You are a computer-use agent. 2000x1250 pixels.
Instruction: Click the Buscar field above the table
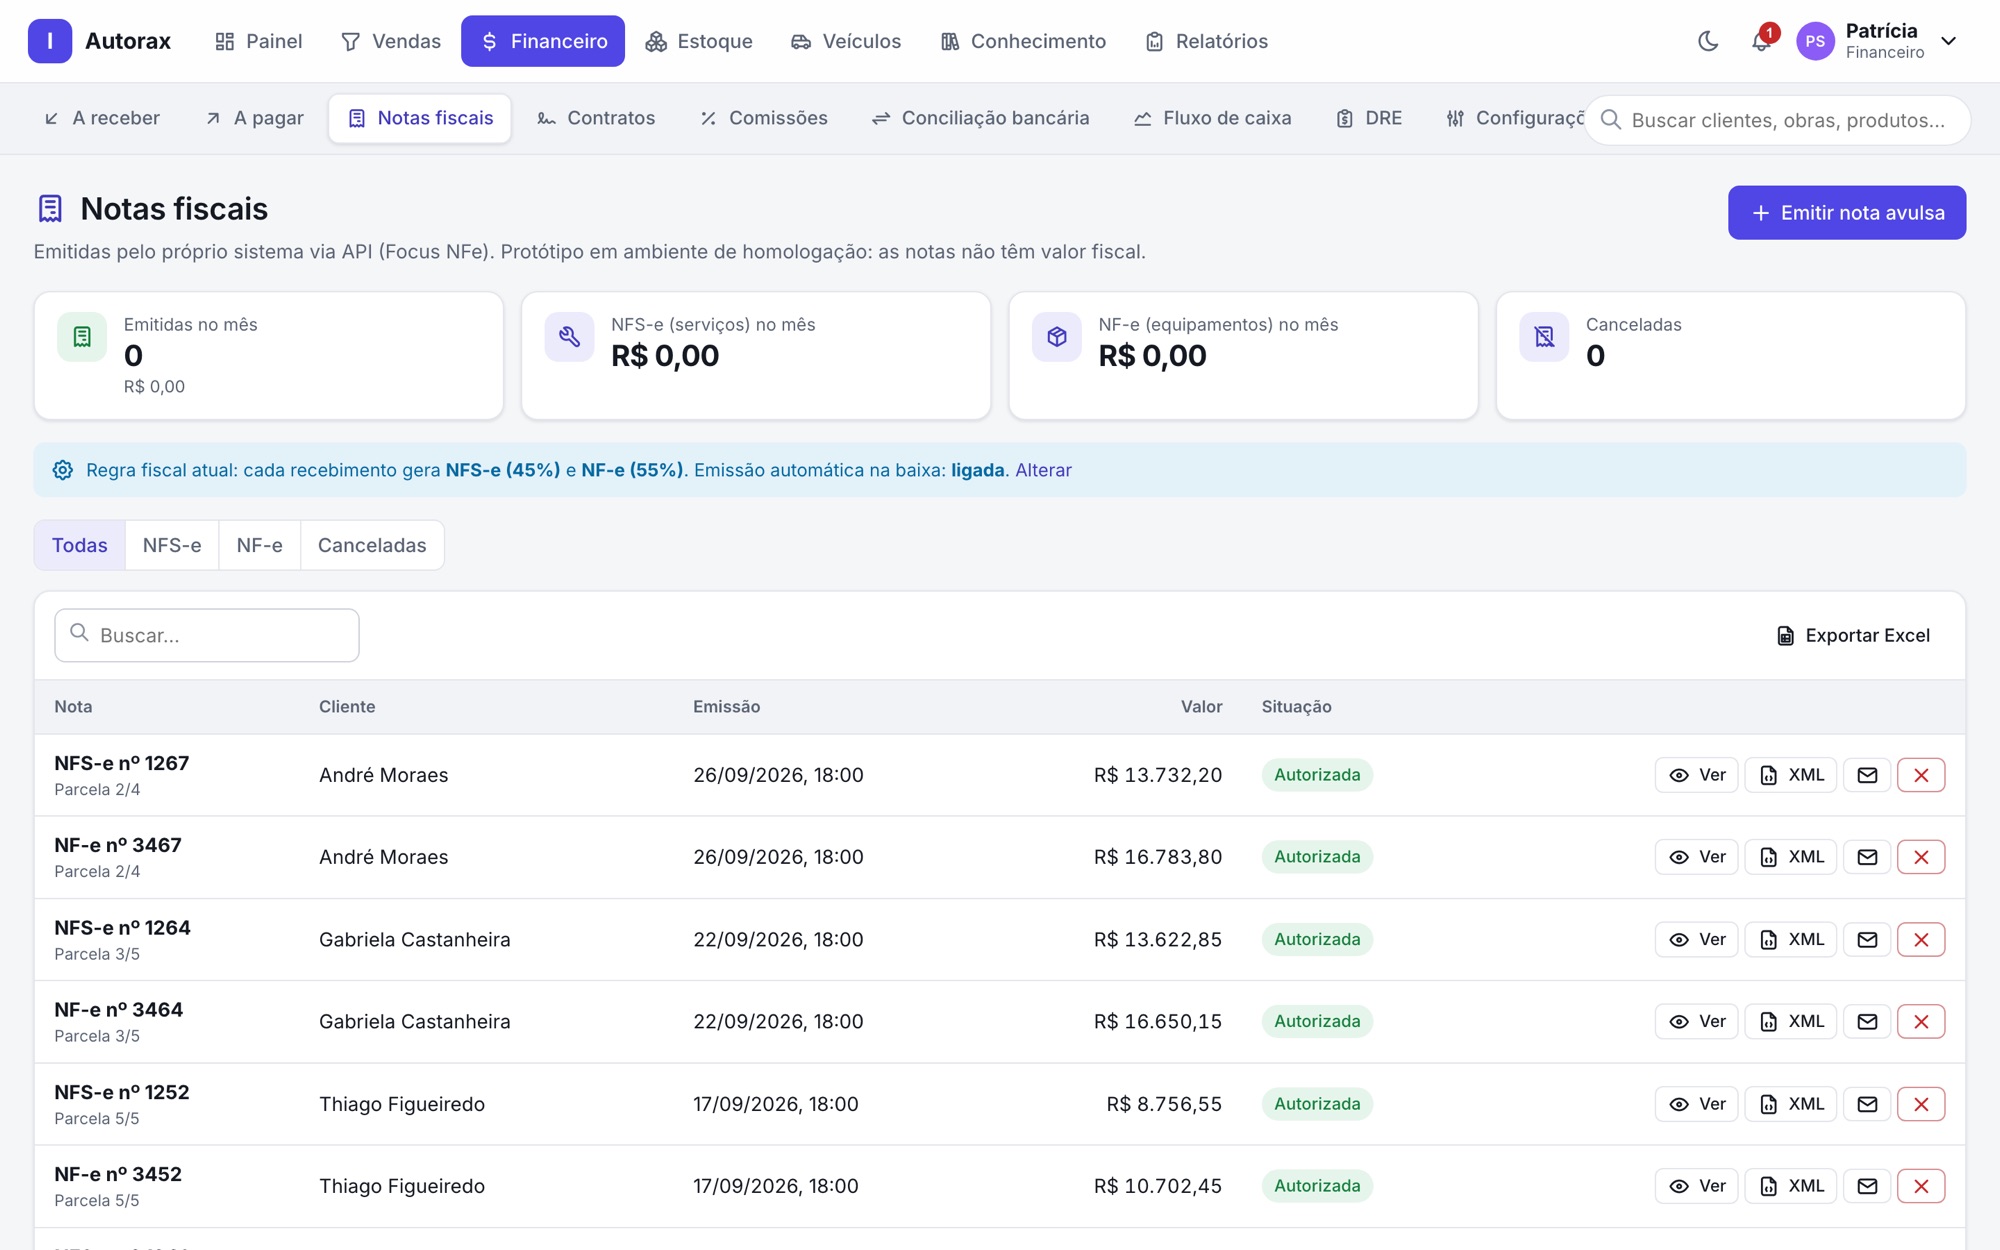[207, 635]
